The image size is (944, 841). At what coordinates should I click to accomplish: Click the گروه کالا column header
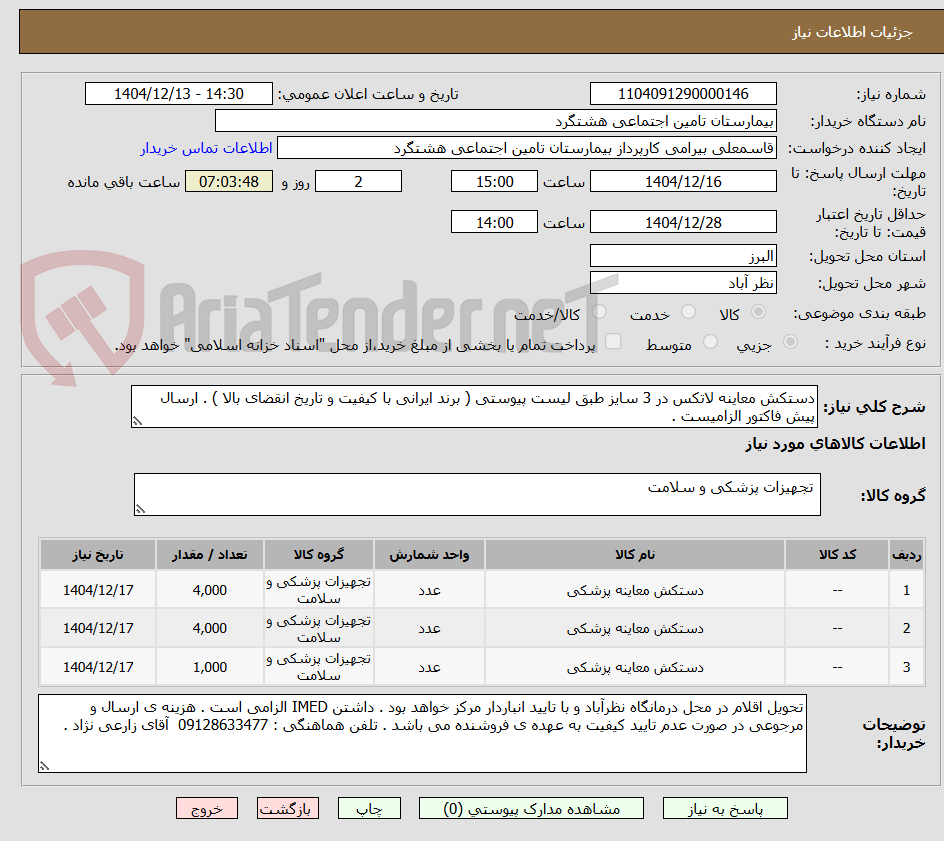[x=318, y=554]
